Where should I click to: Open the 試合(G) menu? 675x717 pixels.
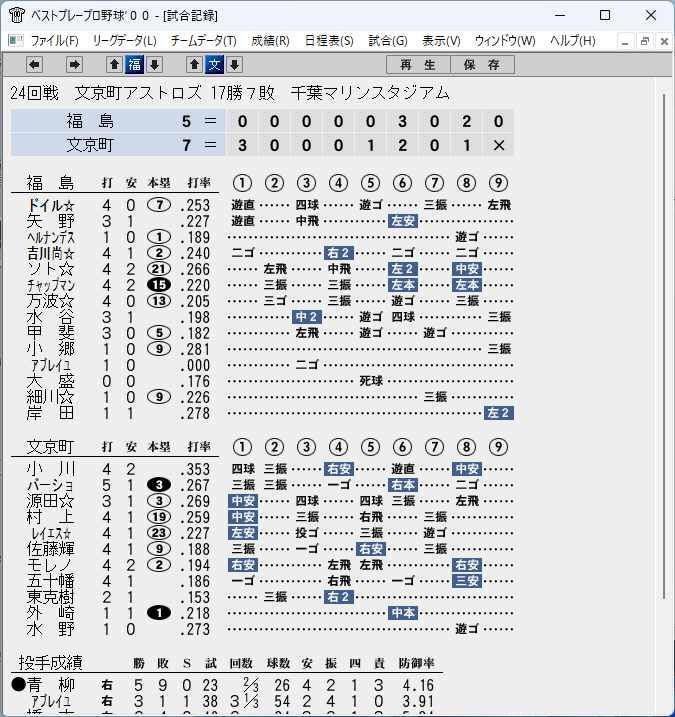388,41
